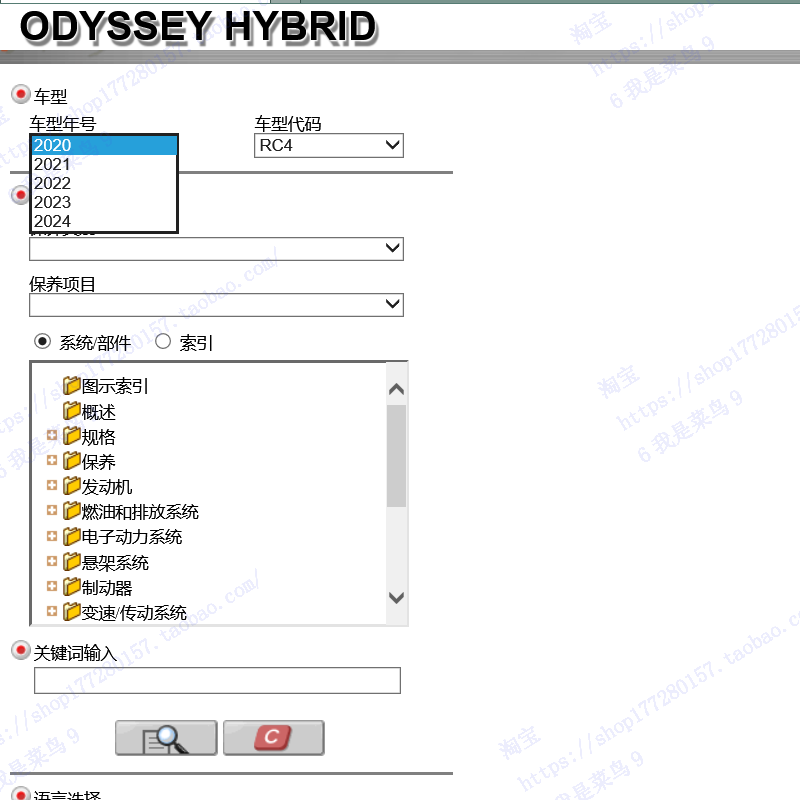Expand the 燃油和排放系统 tree node
800x800 pixels.
pyautogui.click(x=52, y=510)
